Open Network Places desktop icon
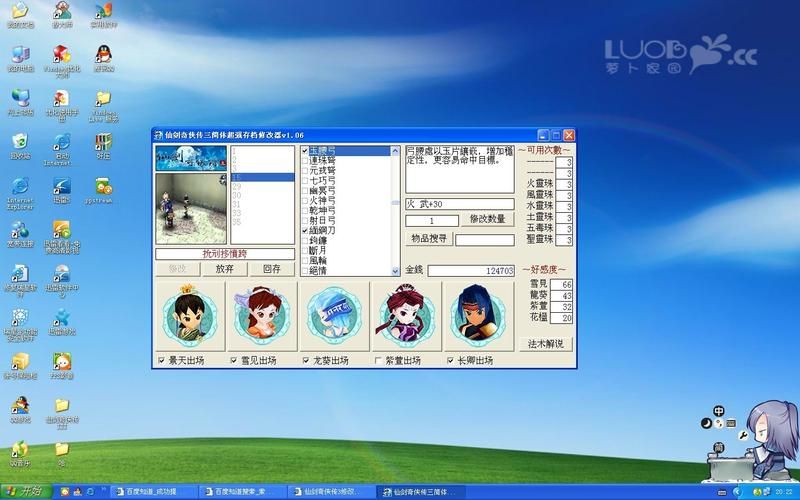800x500 pixels. 20,102
